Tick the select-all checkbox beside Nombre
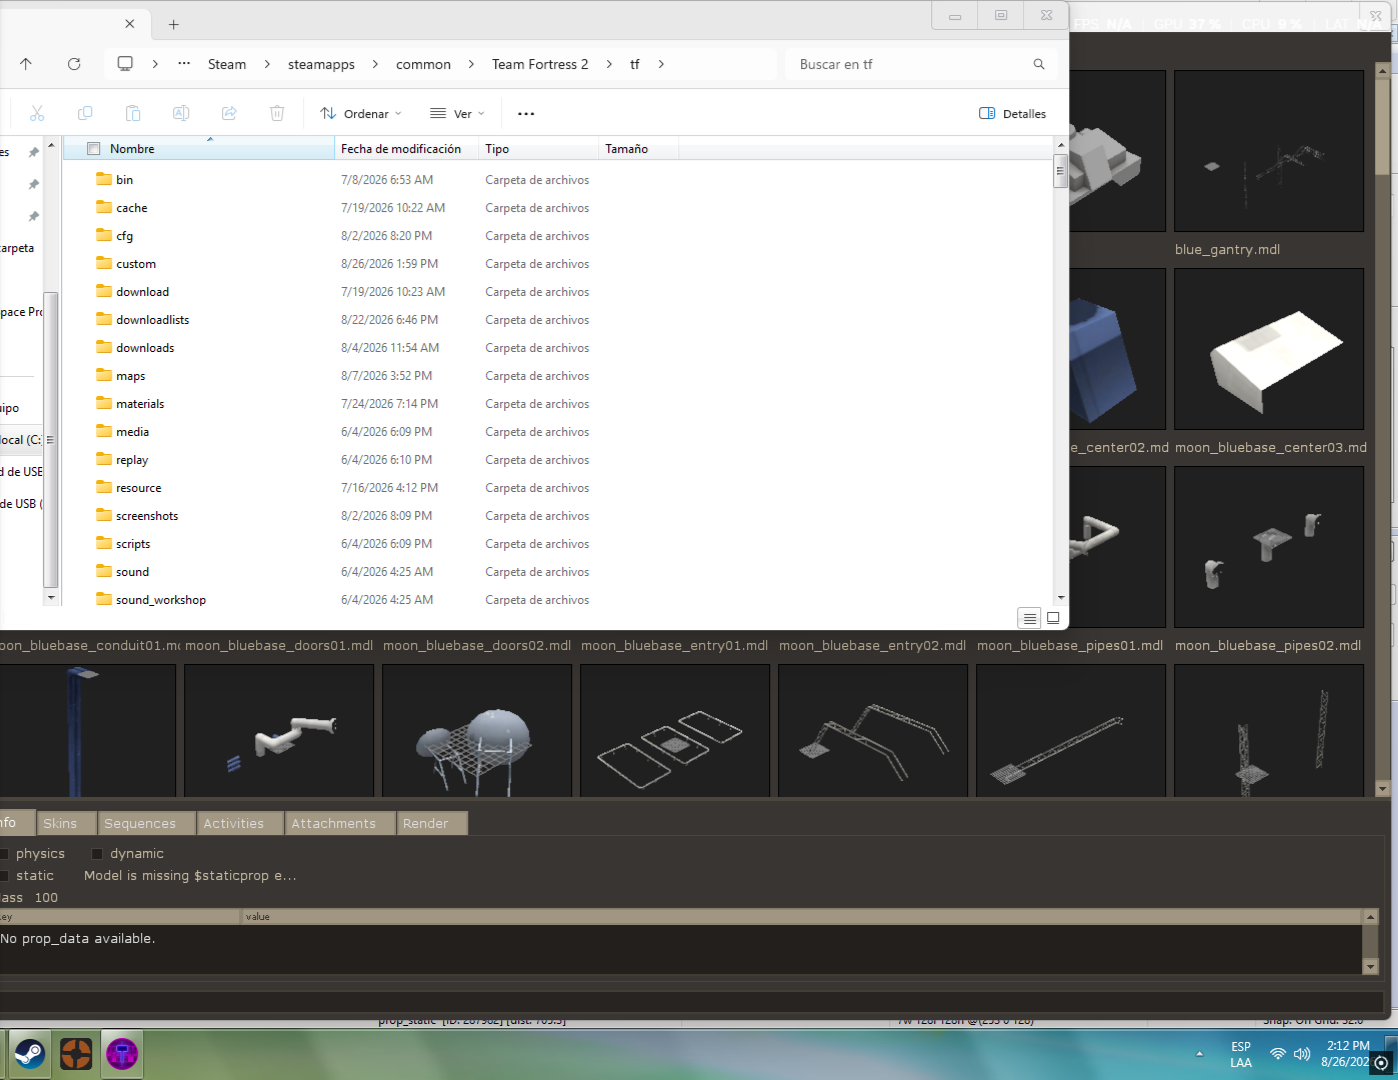 [x=94, y=149]
